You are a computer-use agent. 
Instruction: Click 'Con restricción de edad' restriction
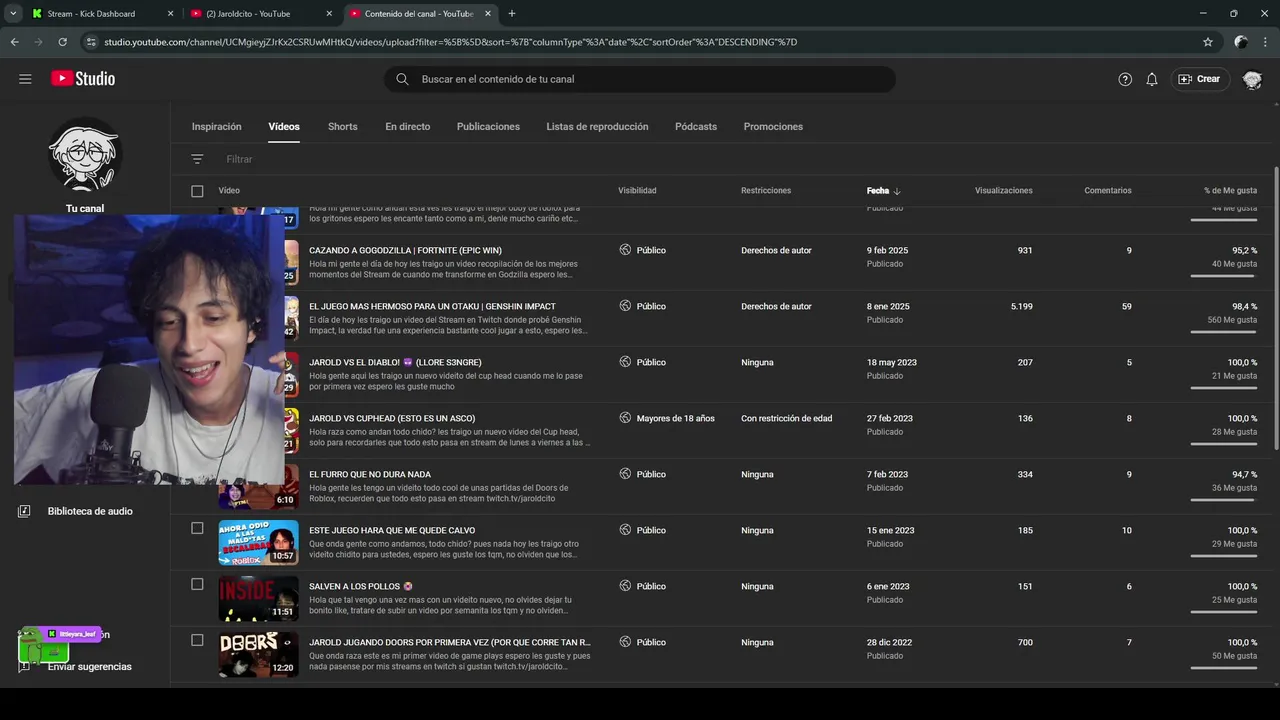tap(786, 418)
